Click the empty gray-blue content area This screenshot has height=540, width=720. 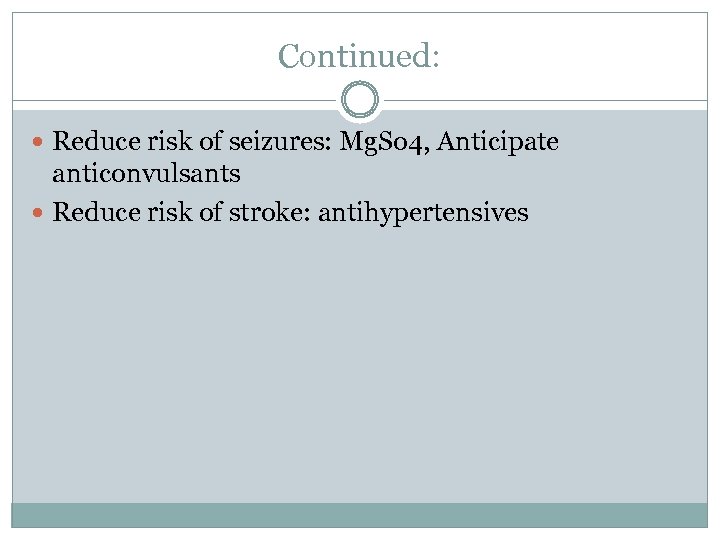point(360,370)
